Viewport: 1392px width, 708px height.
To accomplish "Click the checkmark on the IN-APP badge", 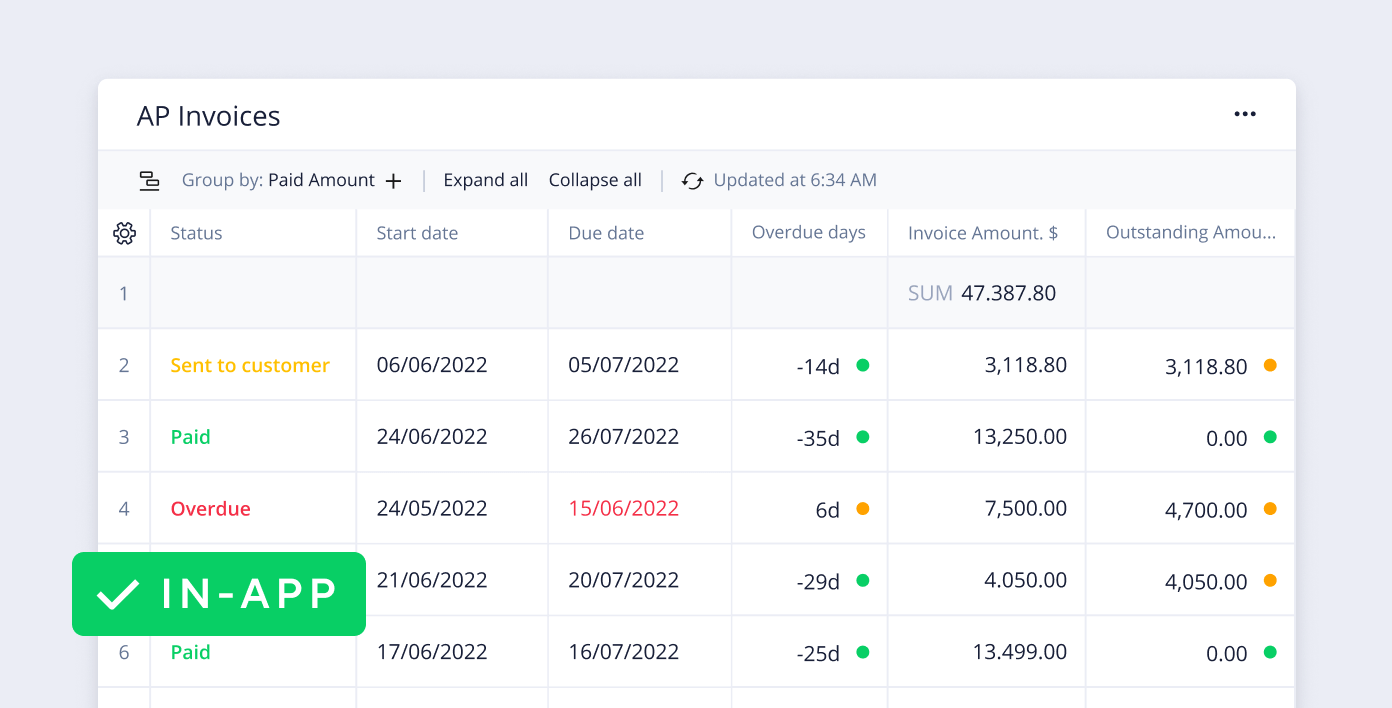I will coord(115,594).
